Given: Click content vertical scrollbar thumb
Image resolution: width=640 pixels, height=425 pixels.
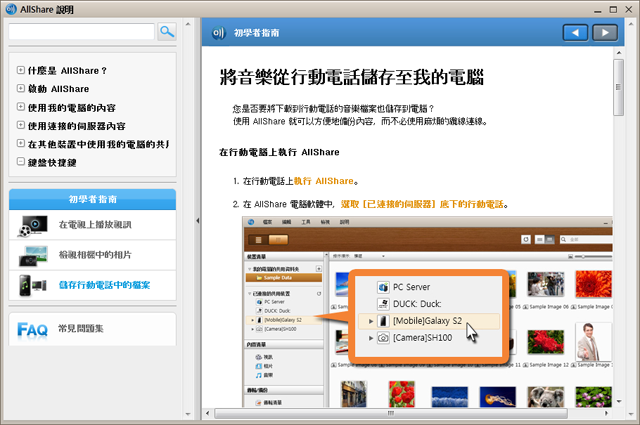Looking at the screenshot, I should click(618, 87).
